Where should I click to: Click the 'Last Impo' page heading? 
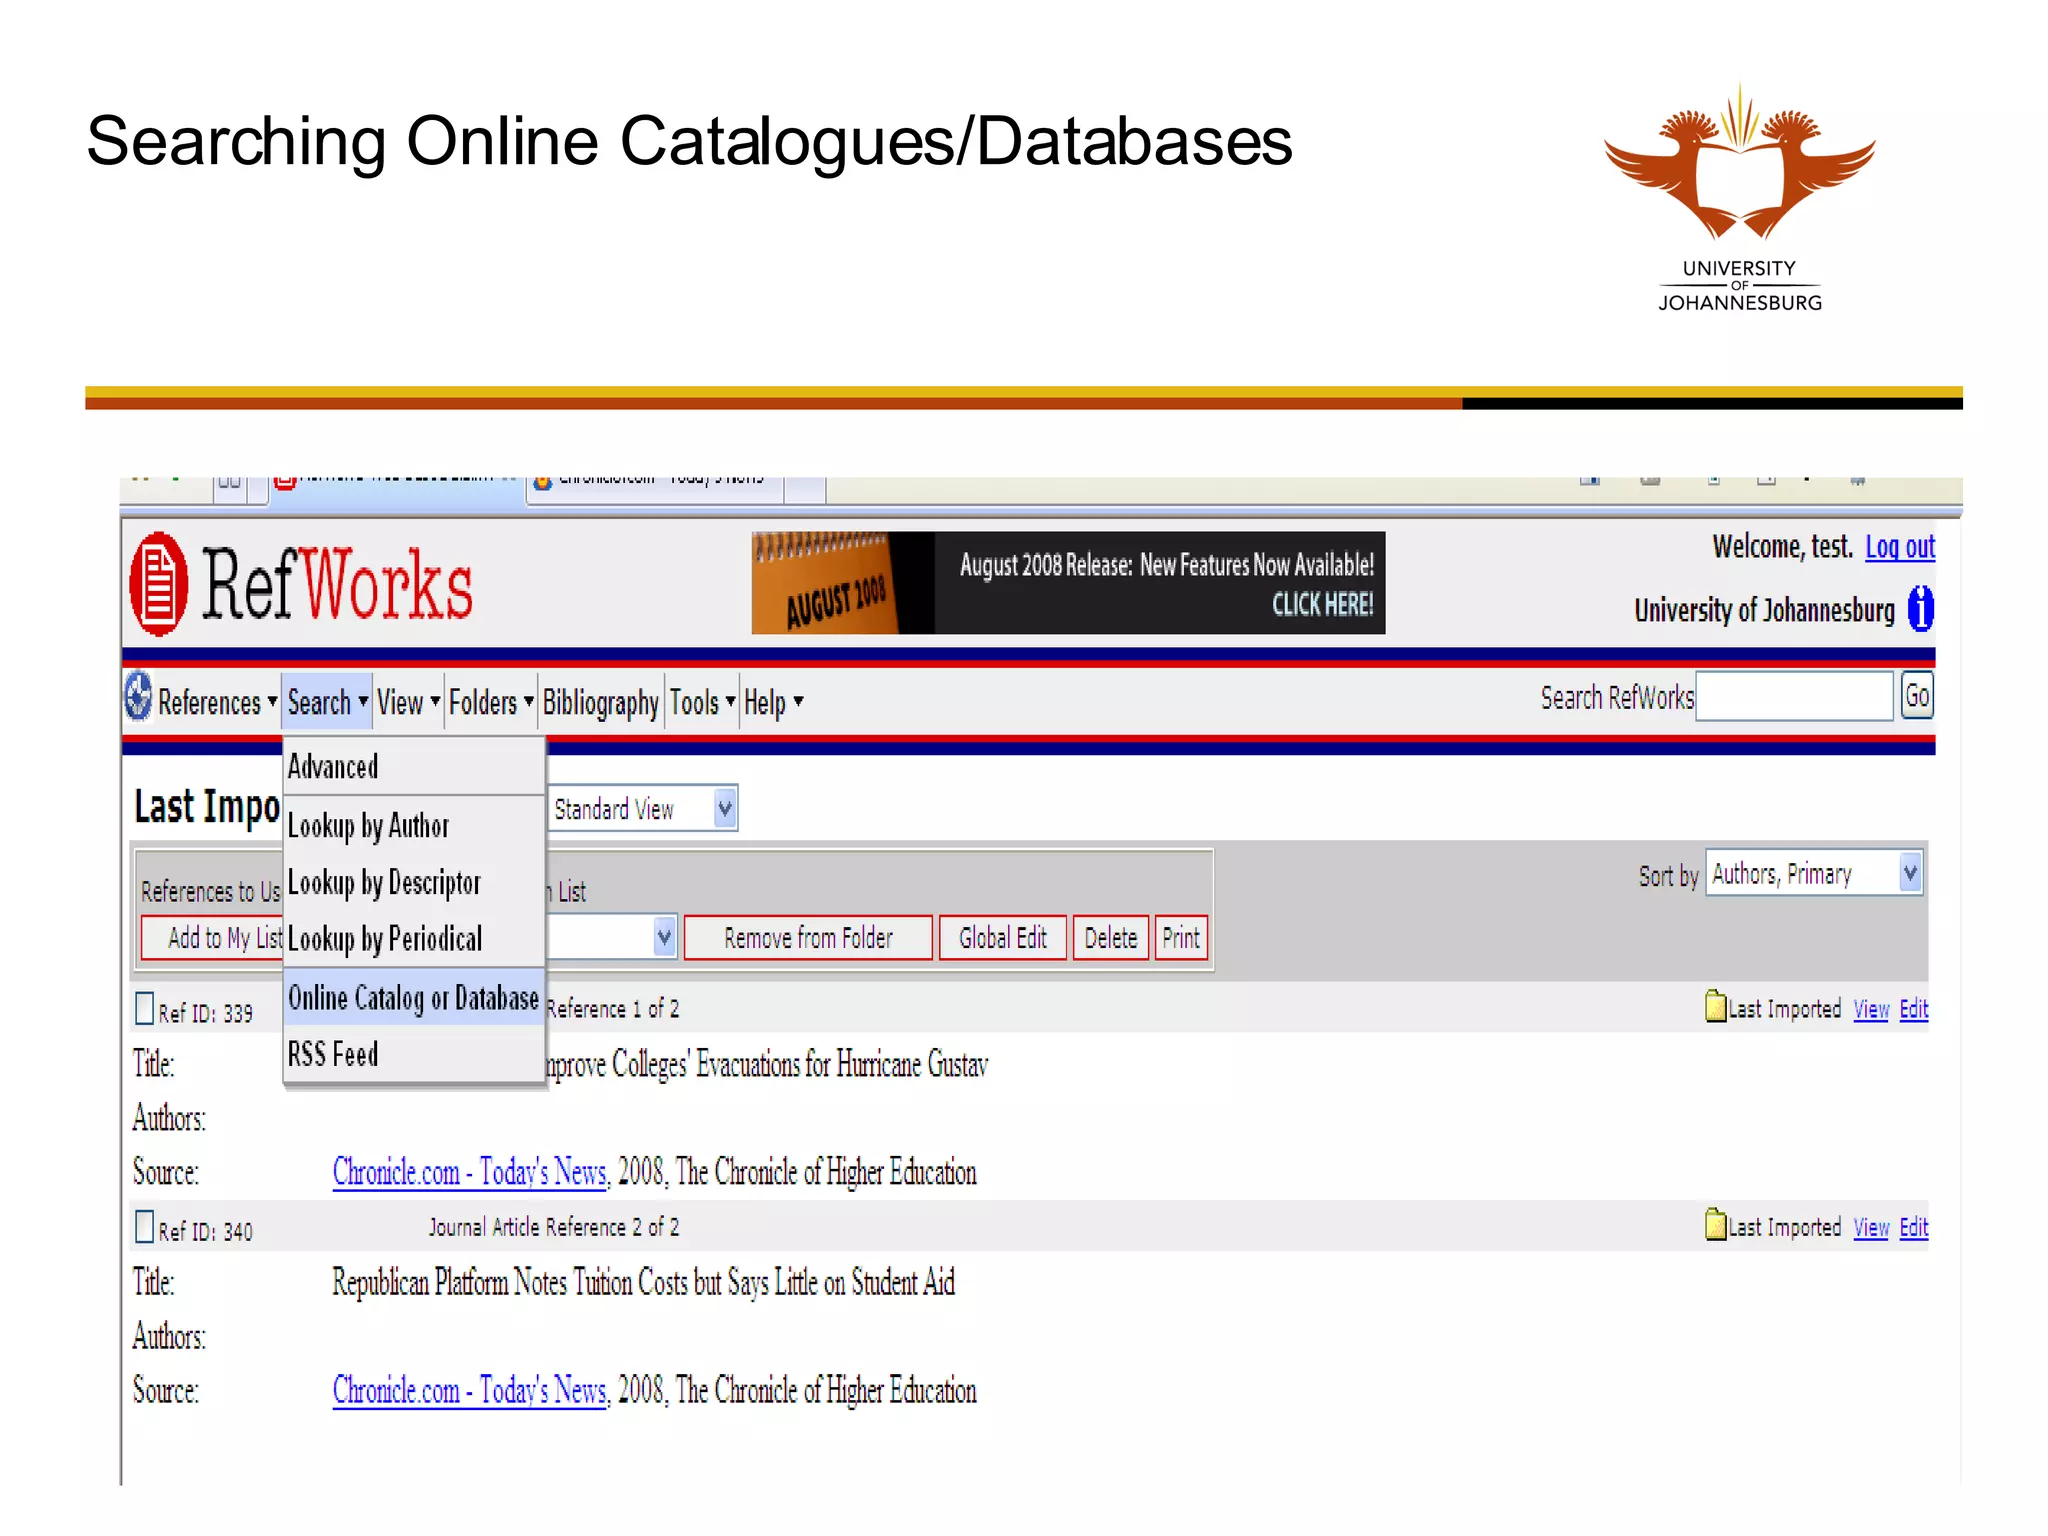point(207,806)
